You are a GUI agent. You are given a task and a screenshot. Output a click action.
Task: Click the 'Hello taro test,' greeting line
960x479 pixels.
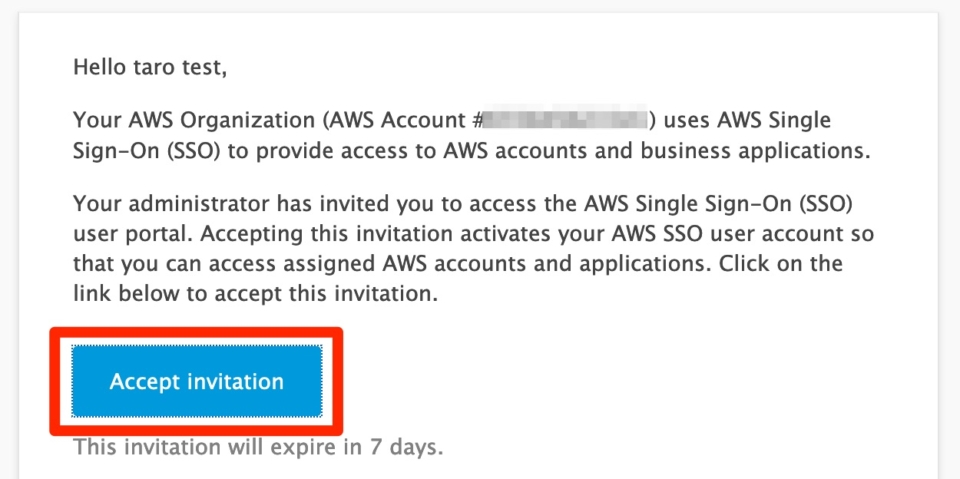point(151,67)
